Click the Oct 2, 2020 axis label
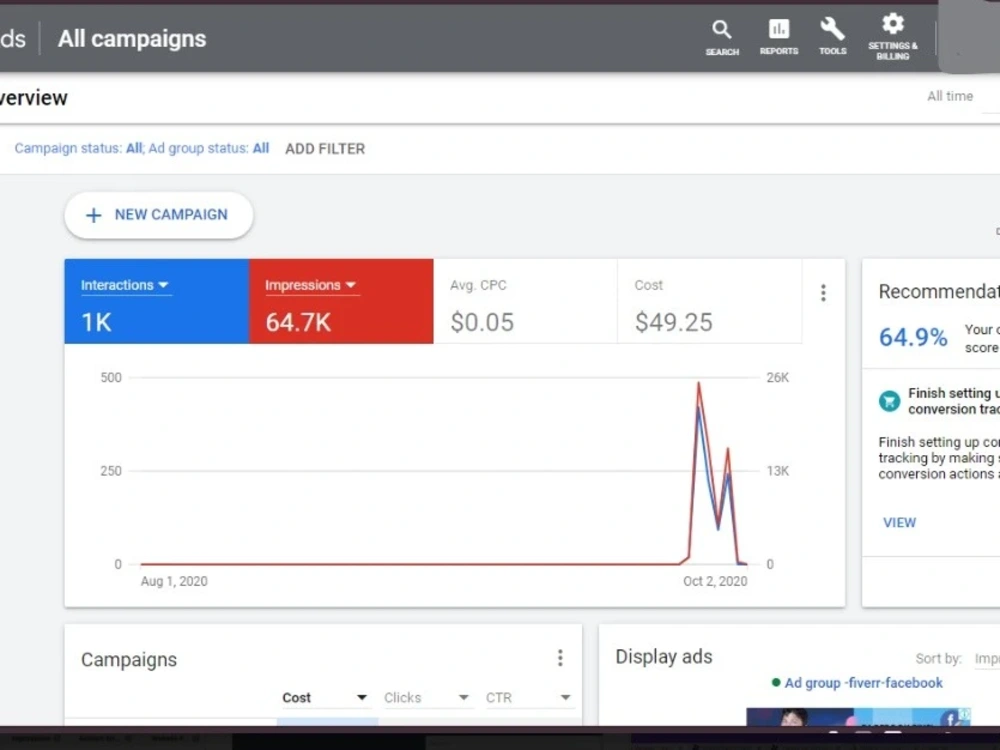Viewport: 1000px width, 750px height. point(715,581)
